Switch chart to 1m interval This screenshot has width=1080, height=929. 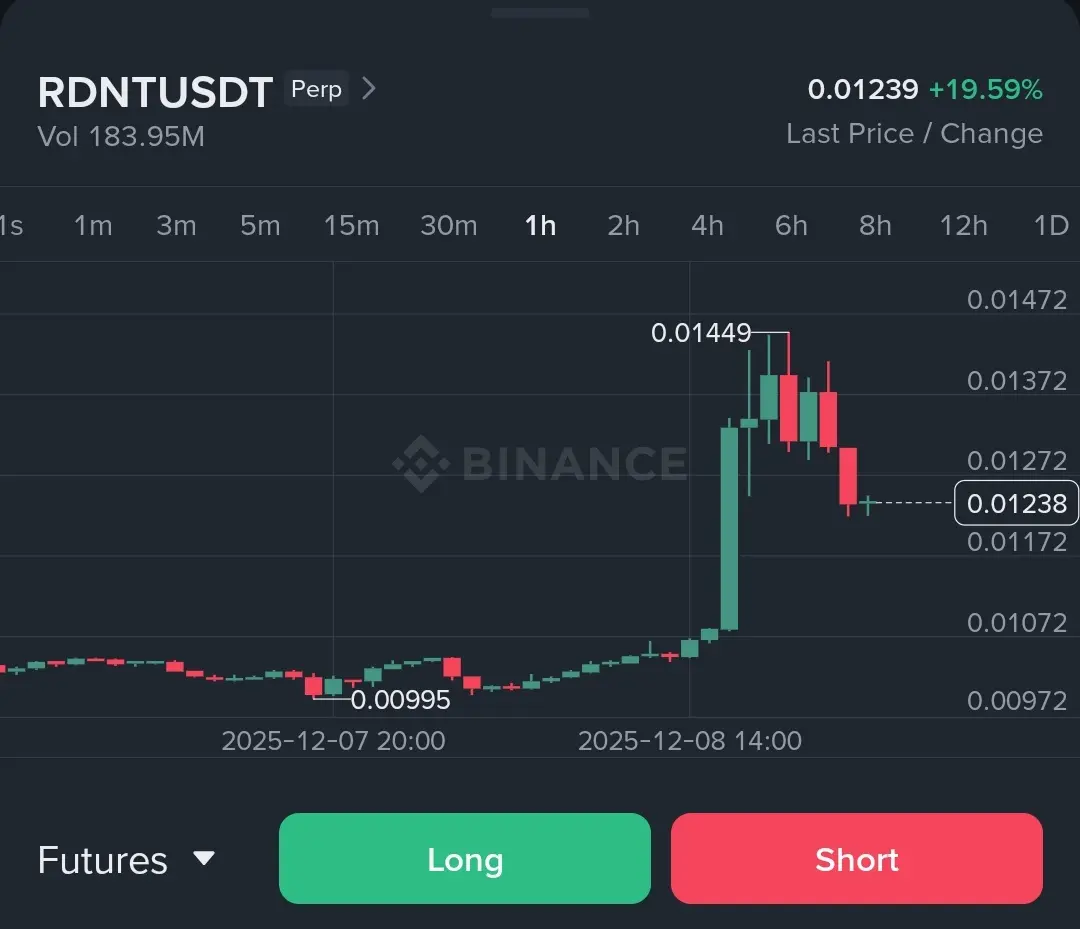(92, 225)
